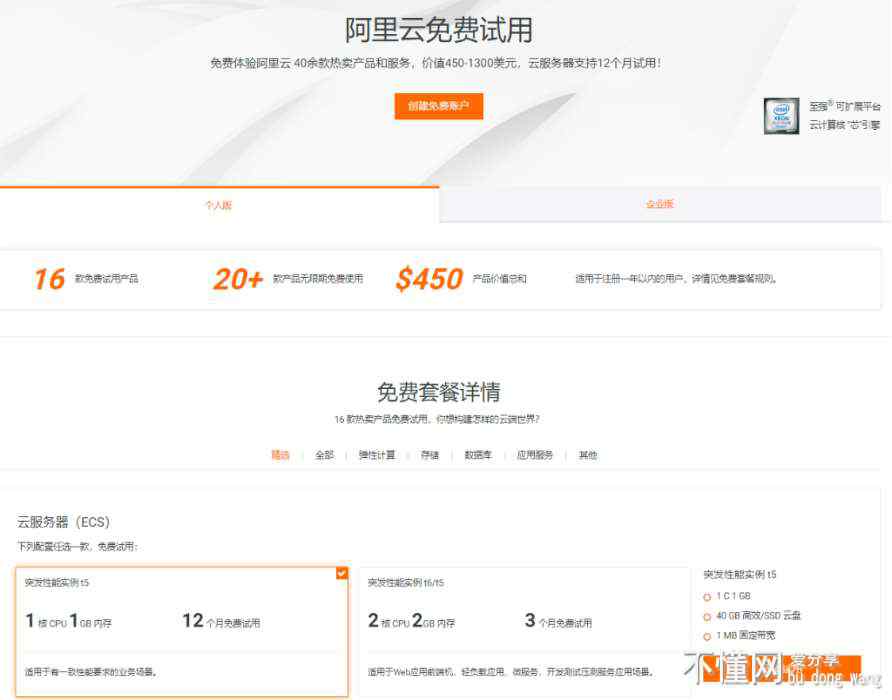Select the 其他 filter tab

pos(588,455)
